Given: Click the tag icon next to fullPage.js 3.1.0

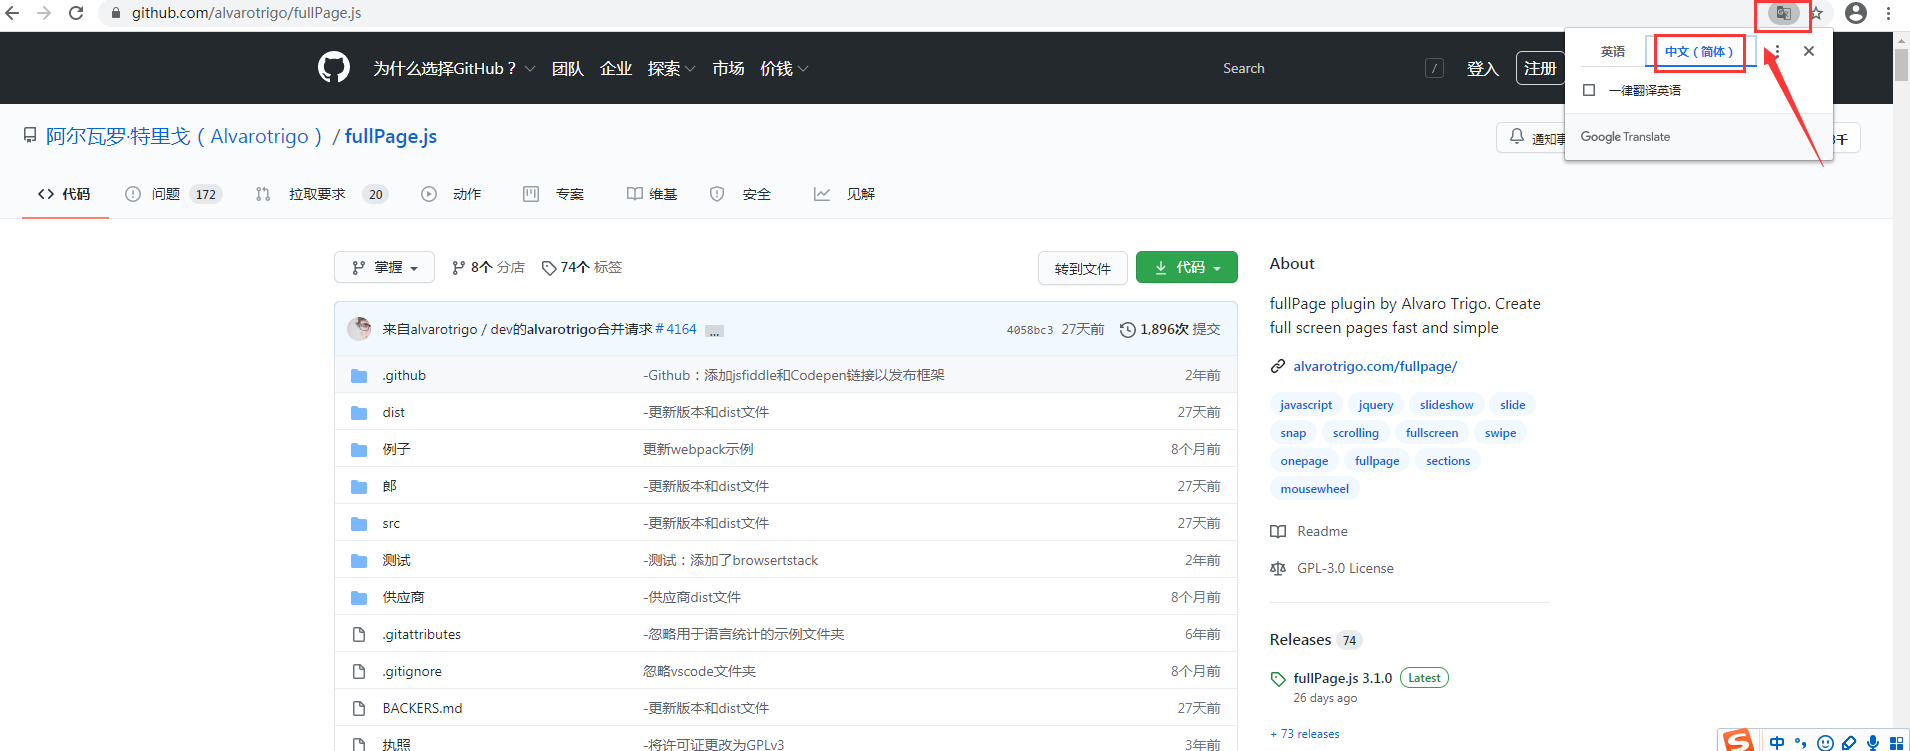Looking at the screenshot, I should pos(1278,679).
